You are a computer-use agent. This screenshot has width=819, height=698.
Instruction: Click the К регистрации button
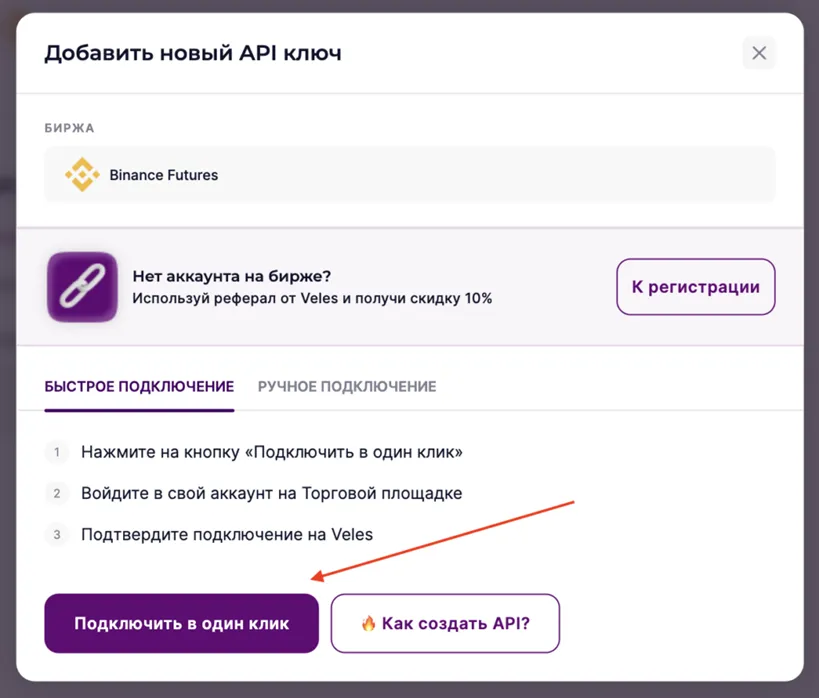[x=695, y=287]
